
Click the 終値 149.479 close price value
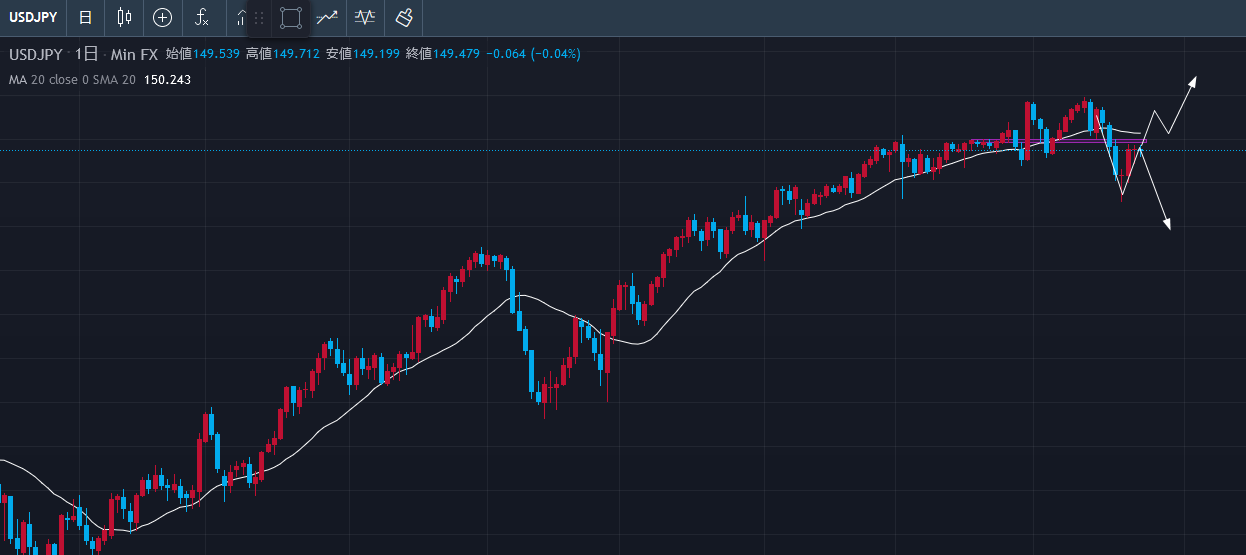click(455, 54)
